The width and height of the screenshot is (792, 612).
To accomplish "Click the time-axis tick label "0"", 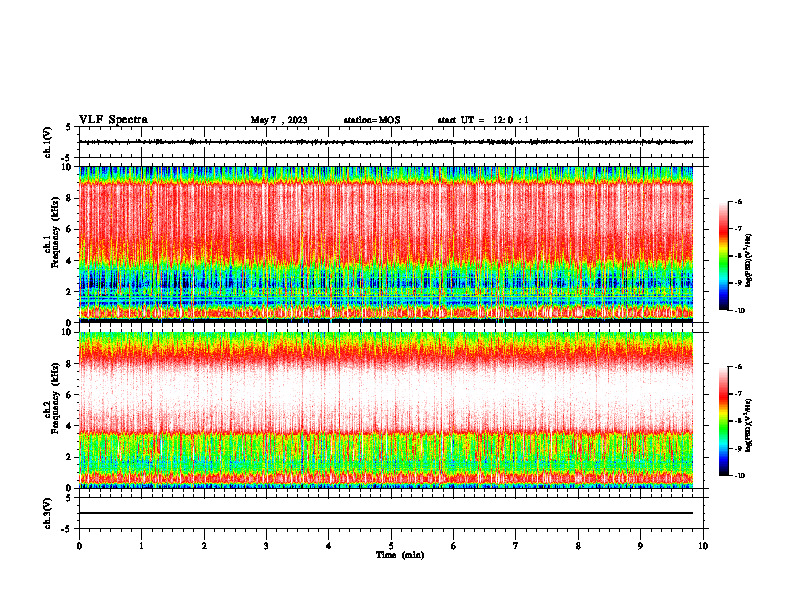I will (x=79, y=546).
